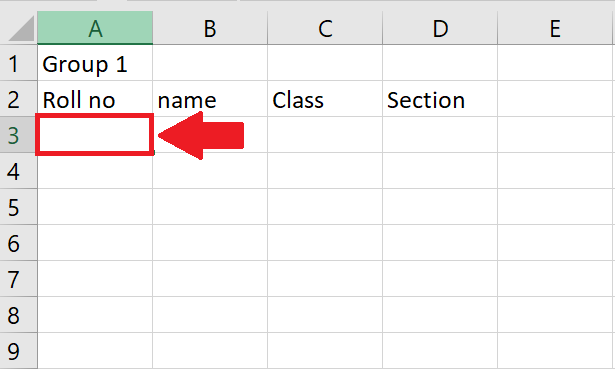Click the Select All corner triangle
Screen dimensions: 615x369
point(21,29)
